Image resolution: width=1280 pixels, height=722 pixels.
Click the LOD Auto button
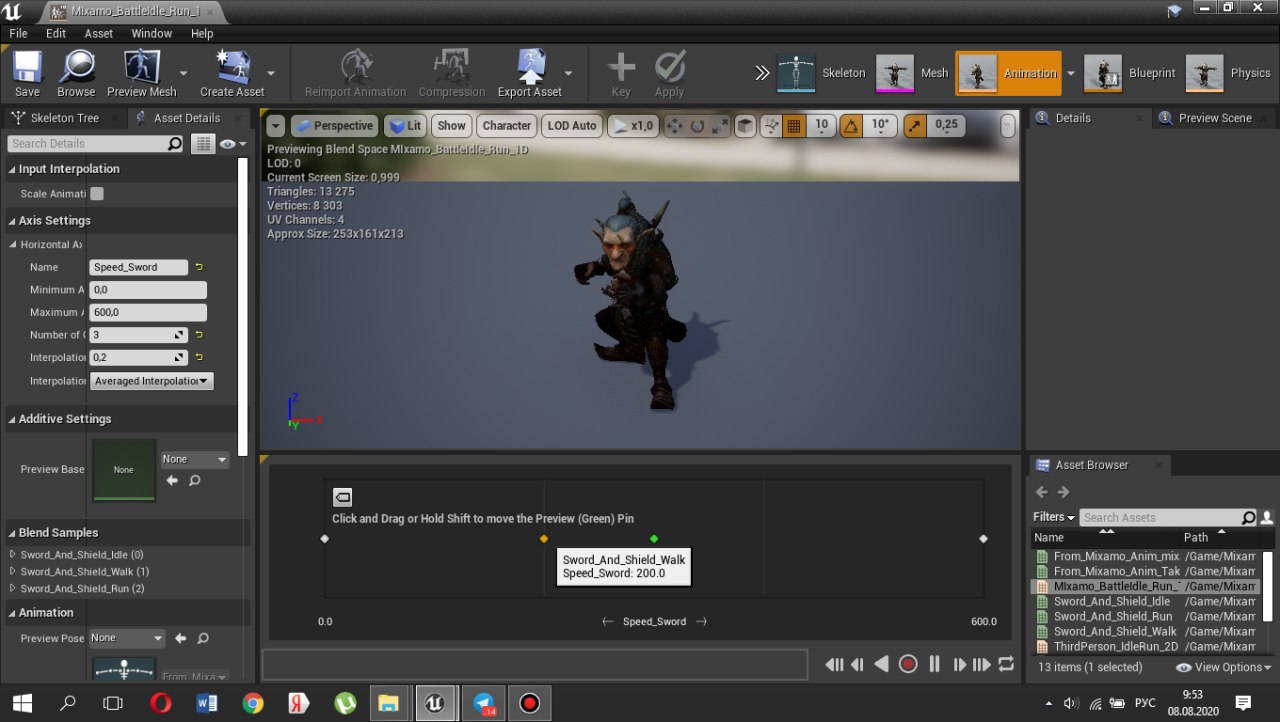[572, 126]
